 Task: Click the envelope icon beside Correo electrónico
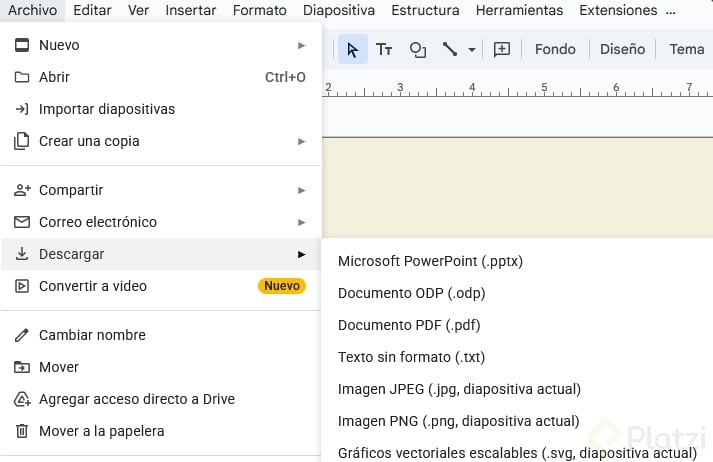[21, 222]
